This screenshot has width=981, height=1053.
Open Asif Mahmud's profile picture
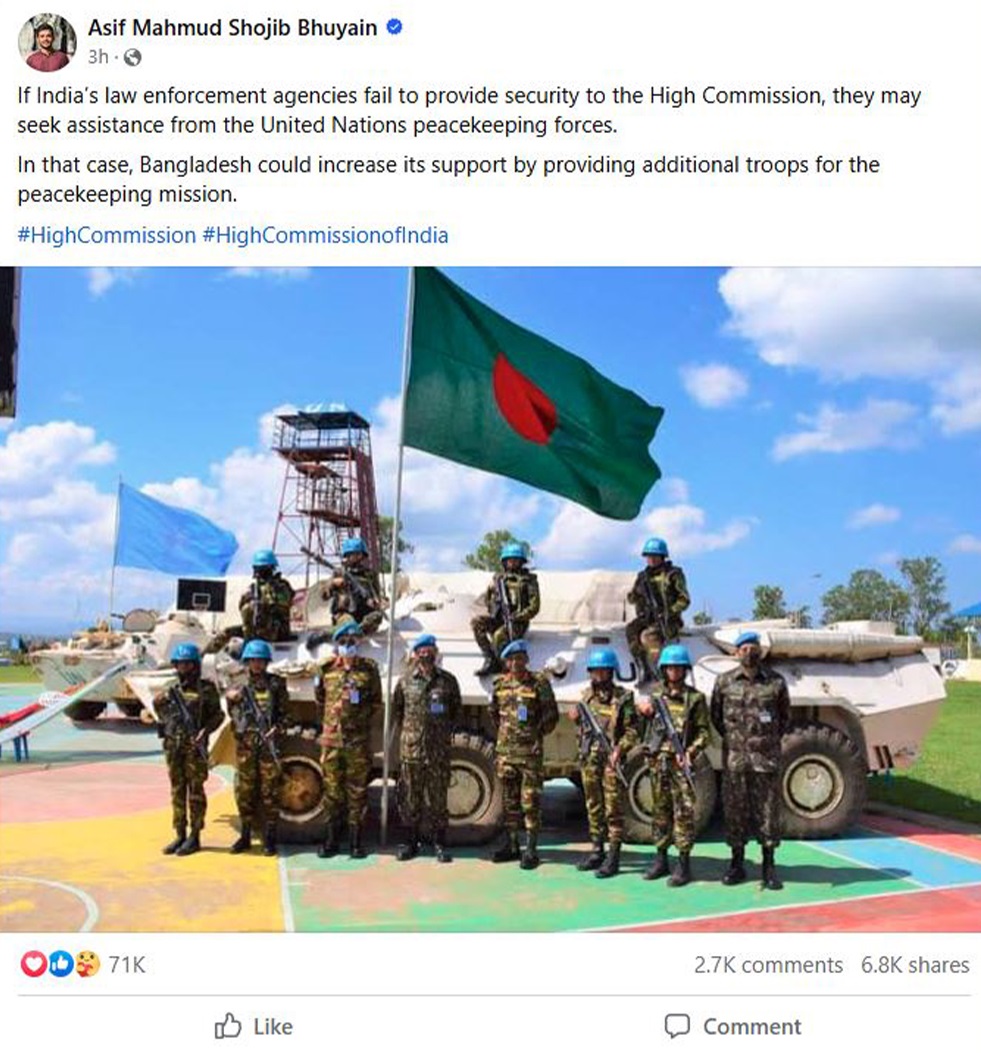[46, 42]
